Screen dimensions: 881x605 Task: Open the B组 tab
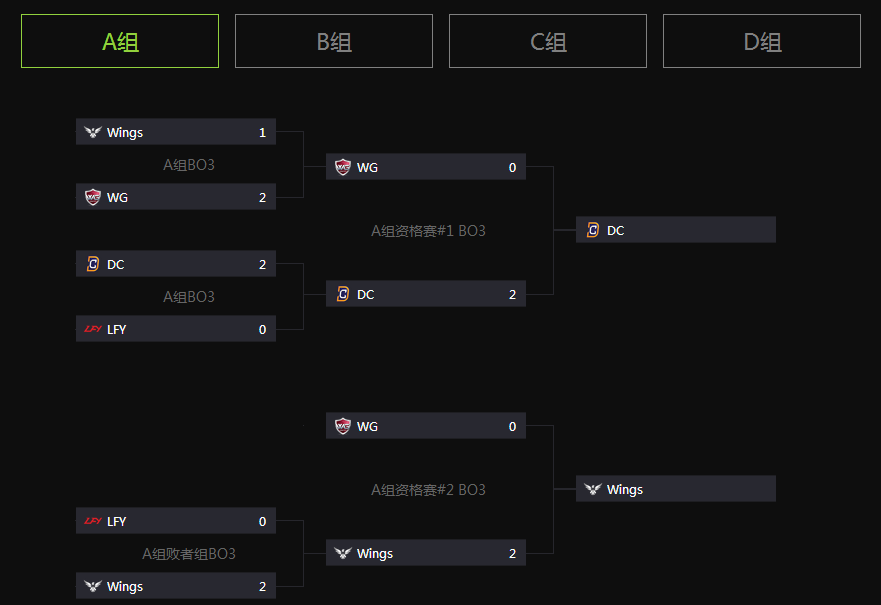[x=334, y=41]
